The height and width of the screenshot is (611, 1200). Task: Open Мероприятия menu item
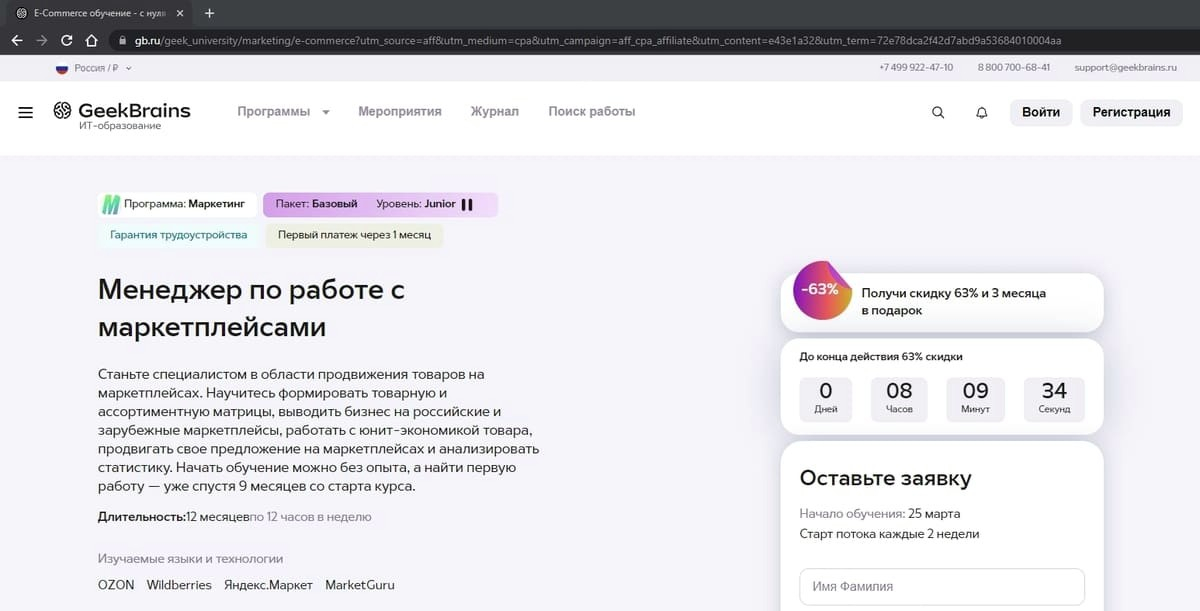(x=400, y=112)
